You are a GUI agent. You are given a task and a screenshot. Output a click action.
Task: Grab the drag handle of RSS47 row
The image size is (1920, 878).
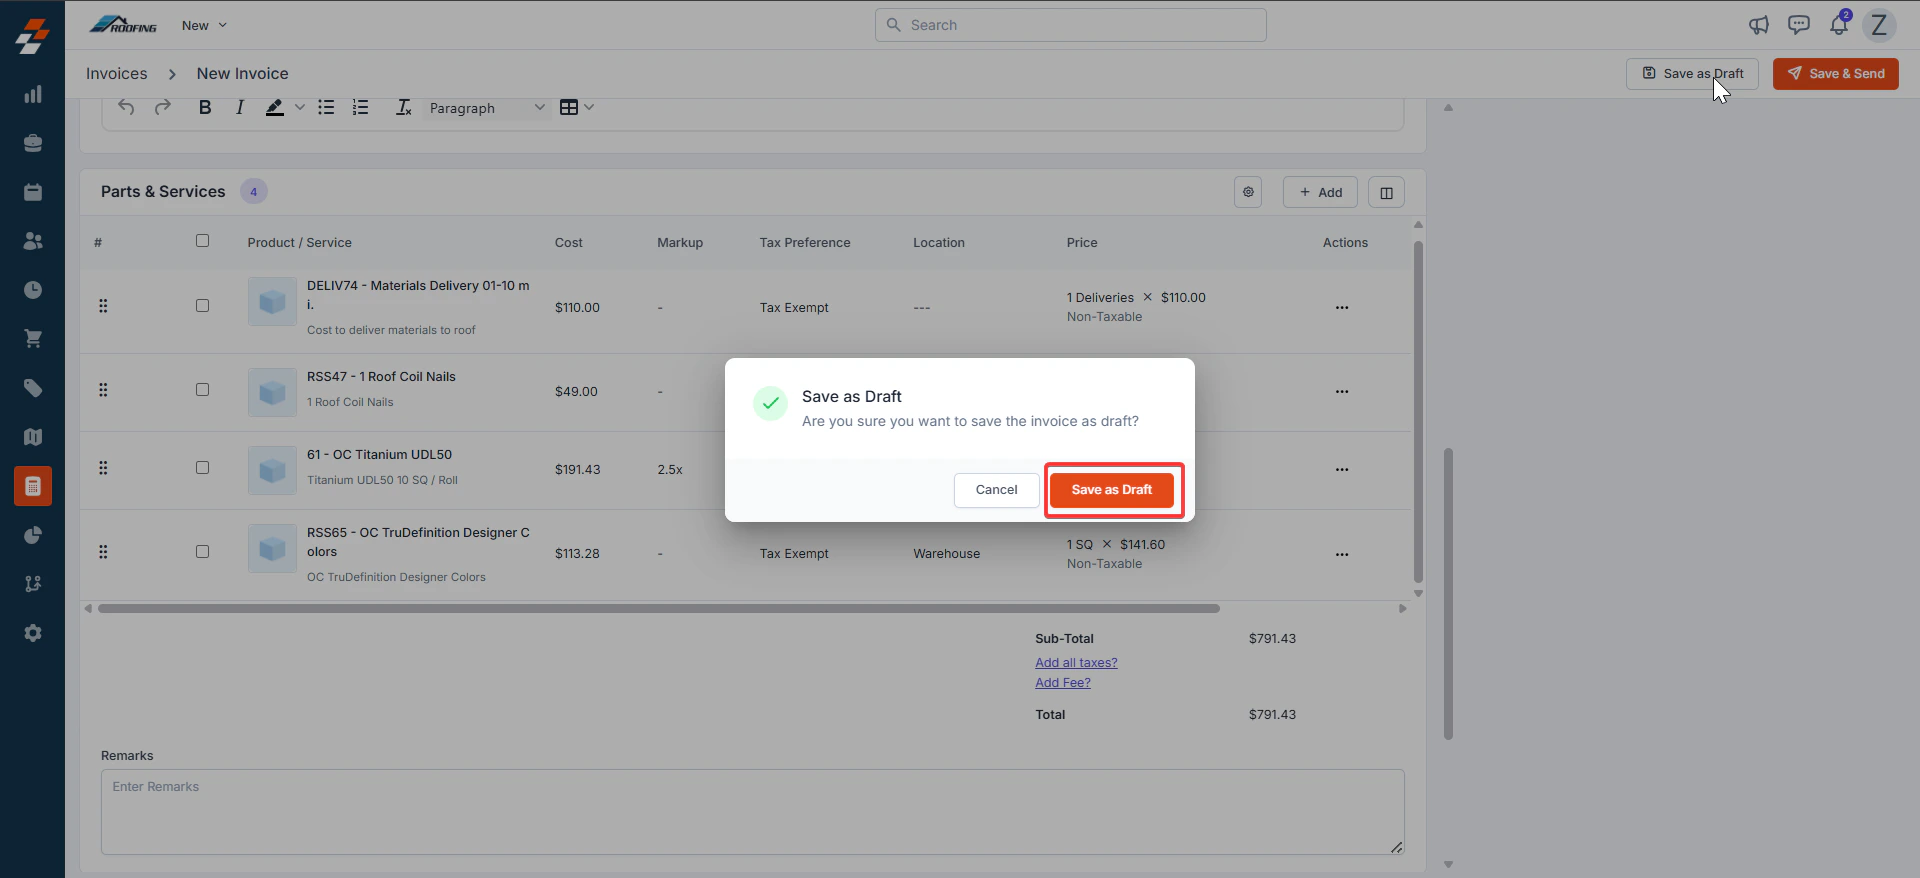(x=103, y=390)
